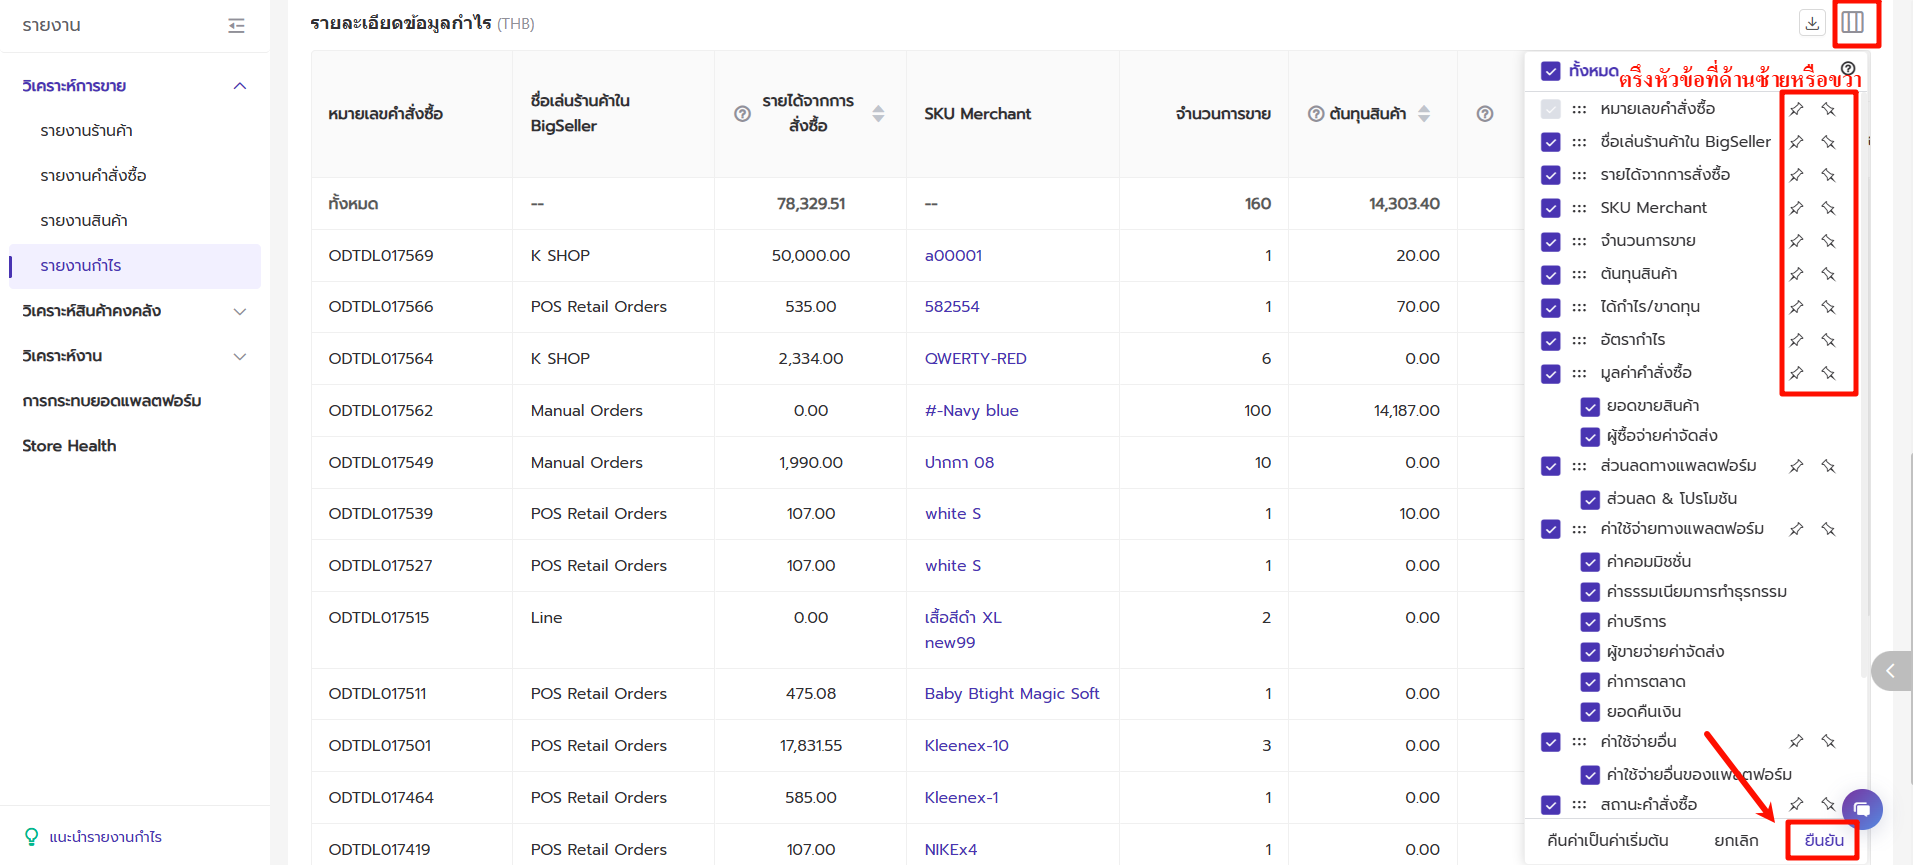Screen dimensions: 1913x865
Task: Uncheck ชื่อเล่นร้านค้าใน BigSeller checkbox
Action: click(x=1550, y=142)
